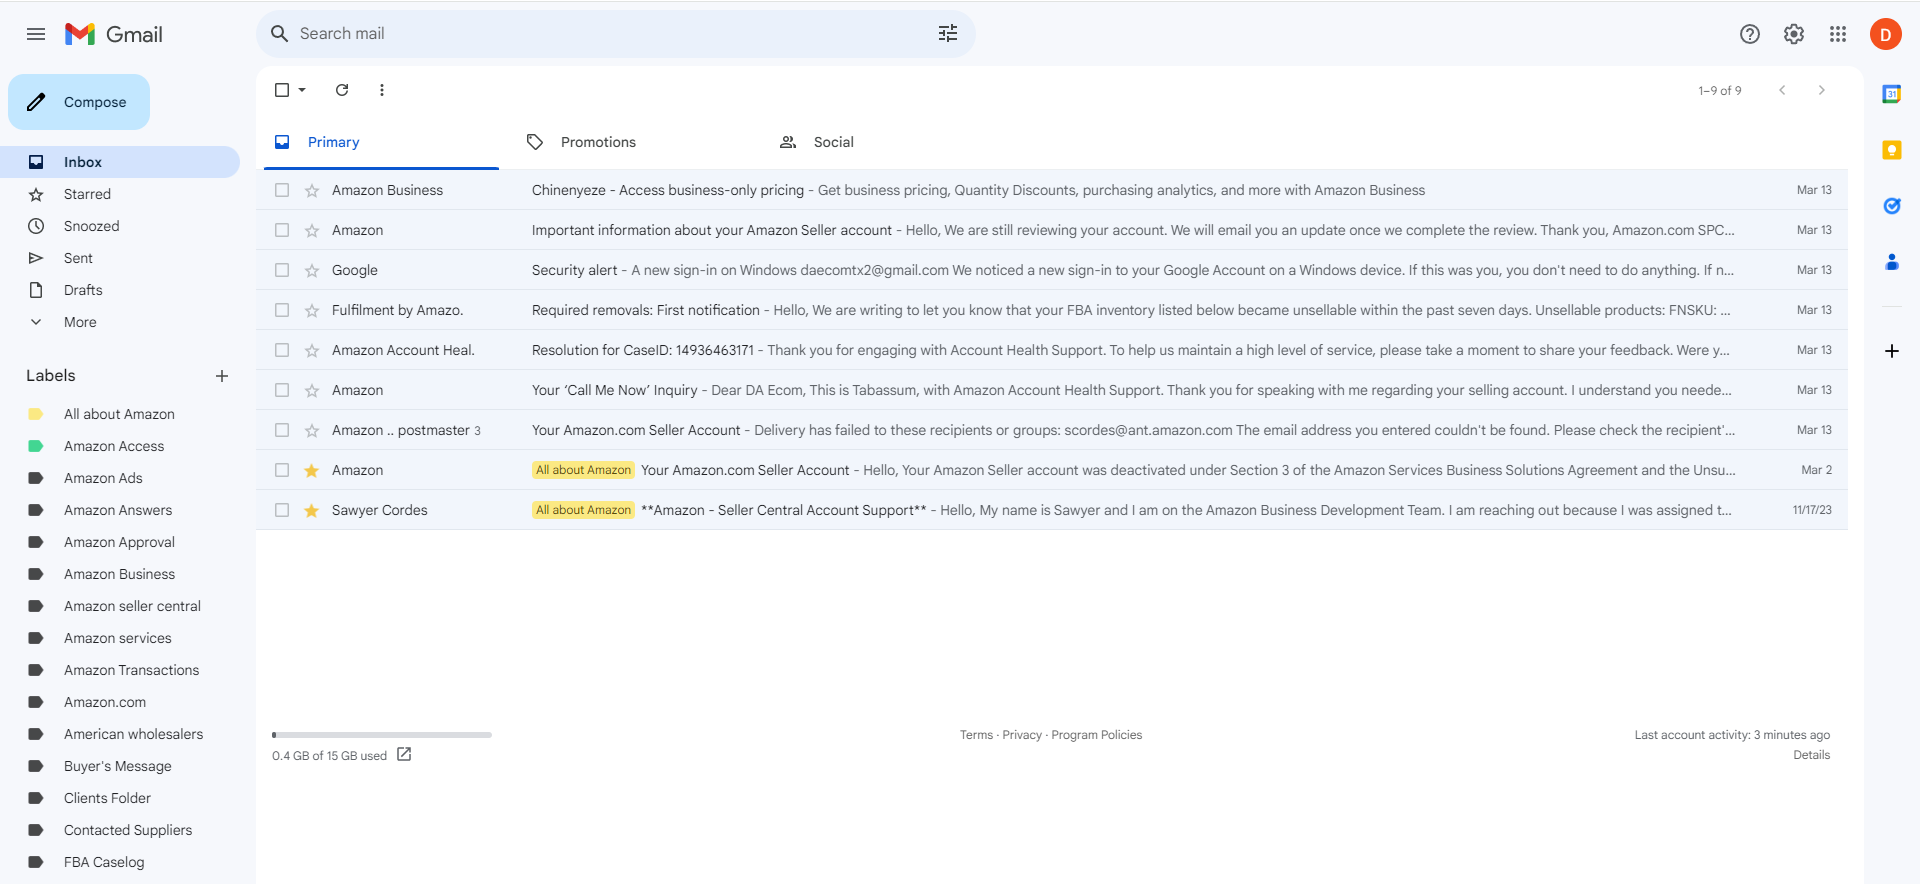The height and width of the screenshot is (884, 1920).
Task: Go to the newer page arrow
Action: [x=1782, y=90]
